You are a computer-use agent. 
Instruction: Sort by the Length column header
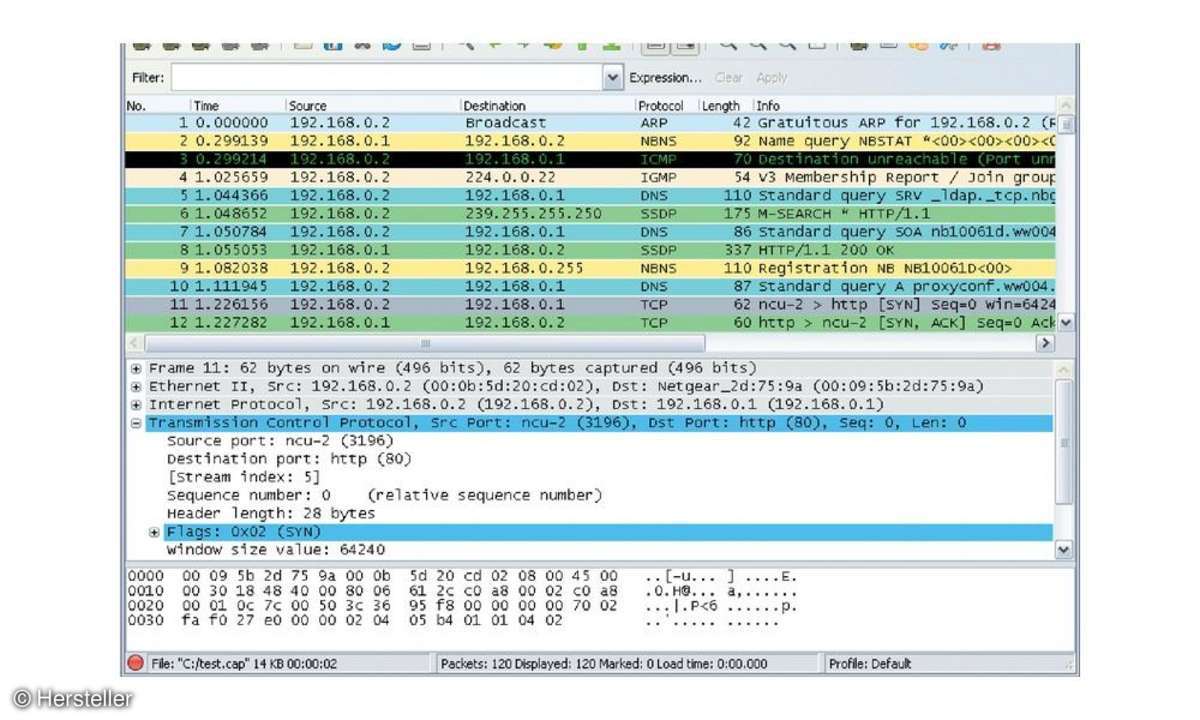(x=724, y=105)
